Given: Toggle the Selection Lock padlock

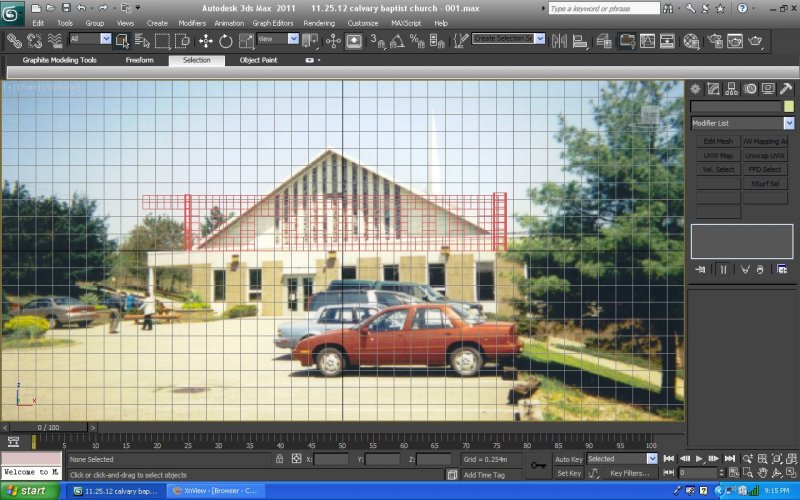Looking at the screenshot, I should tap(279, 459).
